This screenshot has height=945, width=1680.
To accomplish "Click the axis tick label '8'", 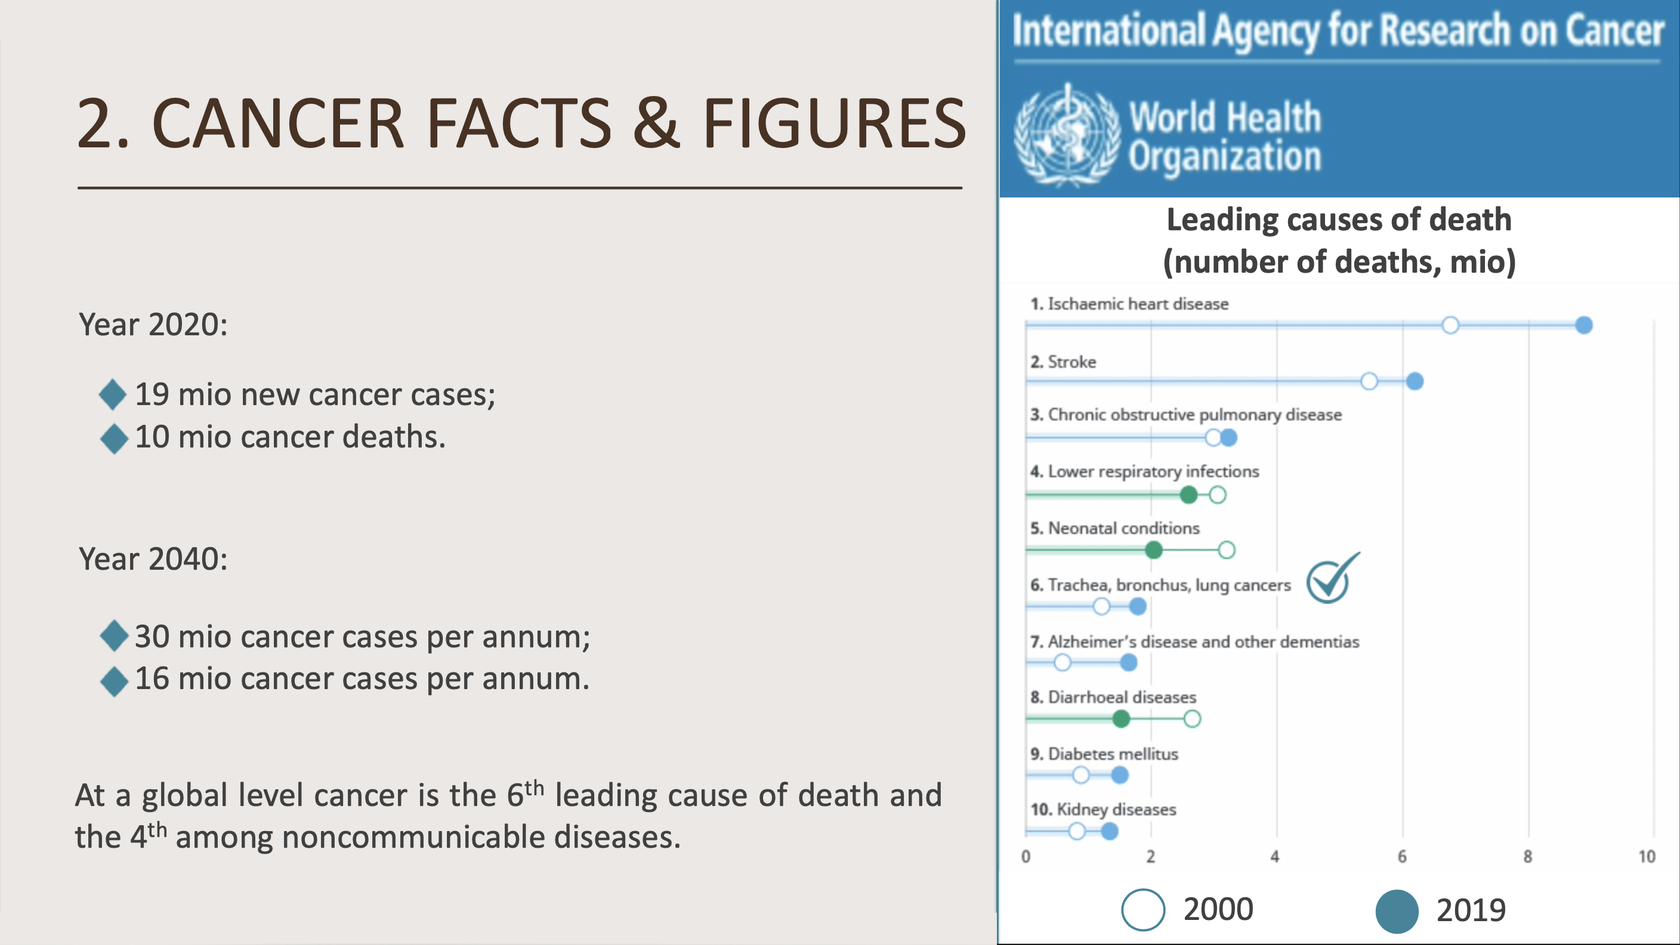I will pyautogui.click(x=1528, y=857).
